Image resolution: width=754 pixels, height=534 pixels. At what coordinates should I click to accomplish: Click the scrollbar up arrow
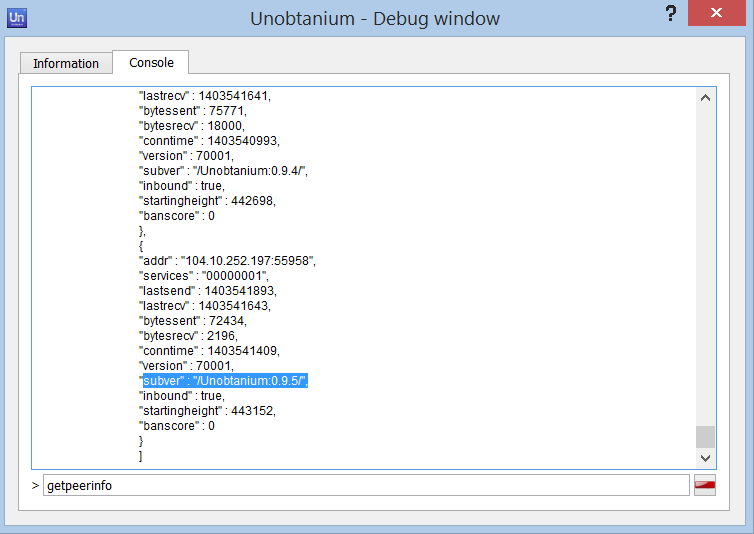tap(705, 98)
